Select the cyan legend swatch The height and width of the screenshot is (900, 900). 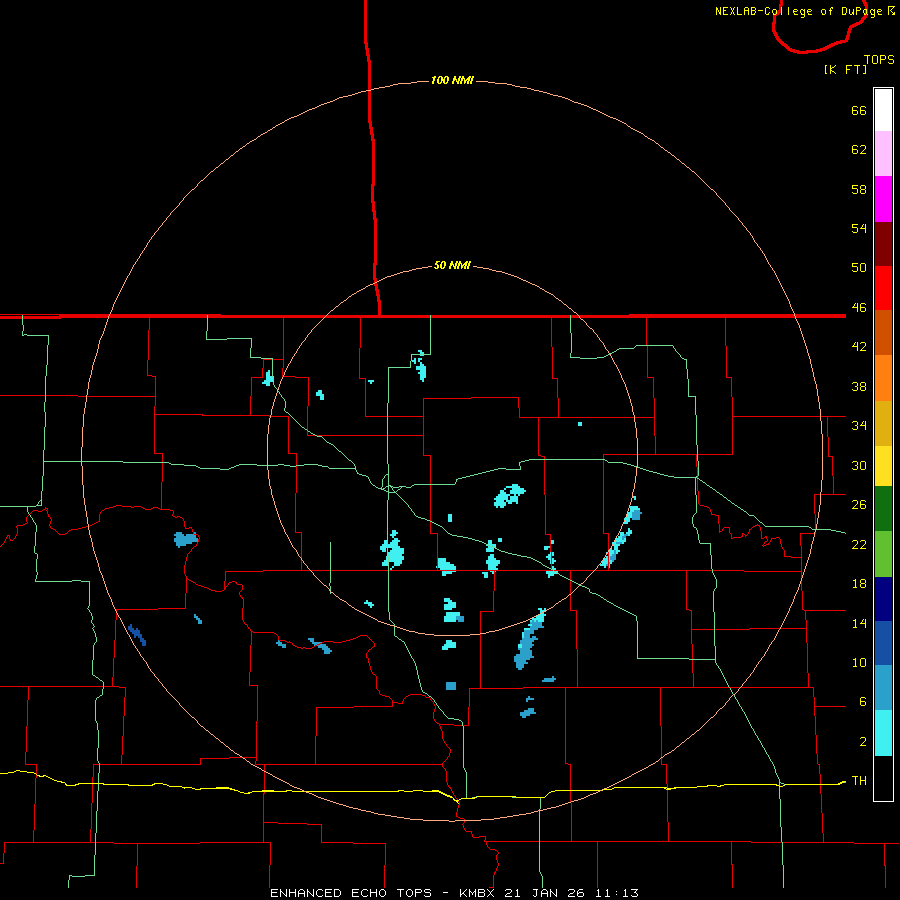tap(883, 733)
